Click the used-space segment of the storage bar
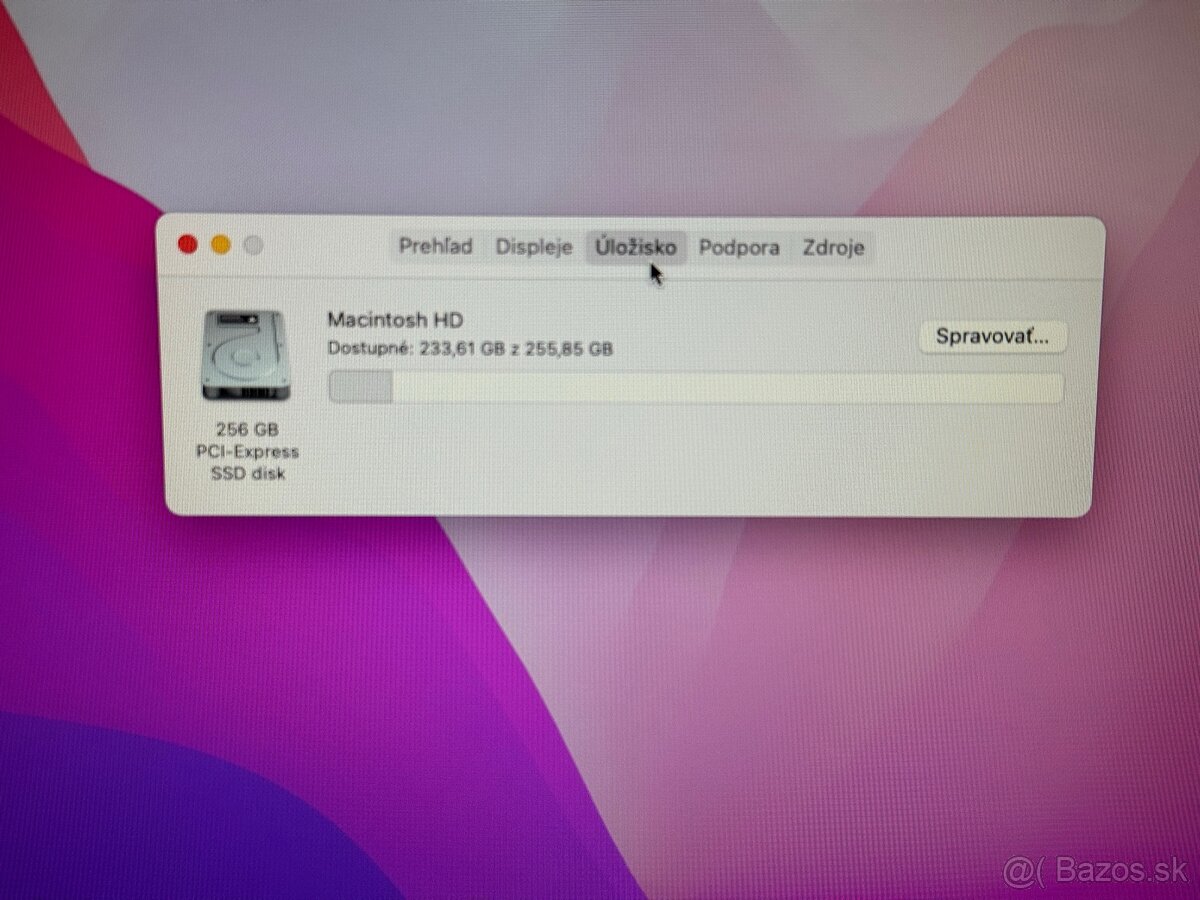1200x900 pixels. 360,385
